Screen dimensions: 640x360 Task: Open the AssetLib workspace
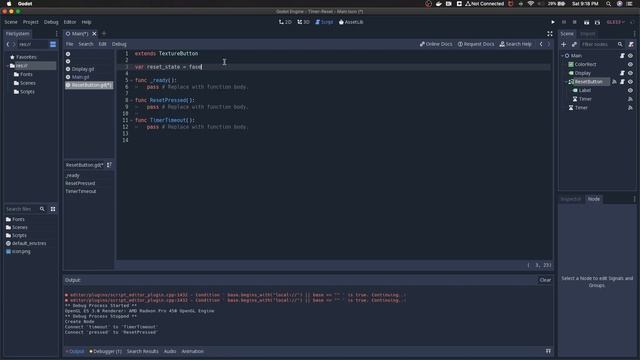point(351,22)
